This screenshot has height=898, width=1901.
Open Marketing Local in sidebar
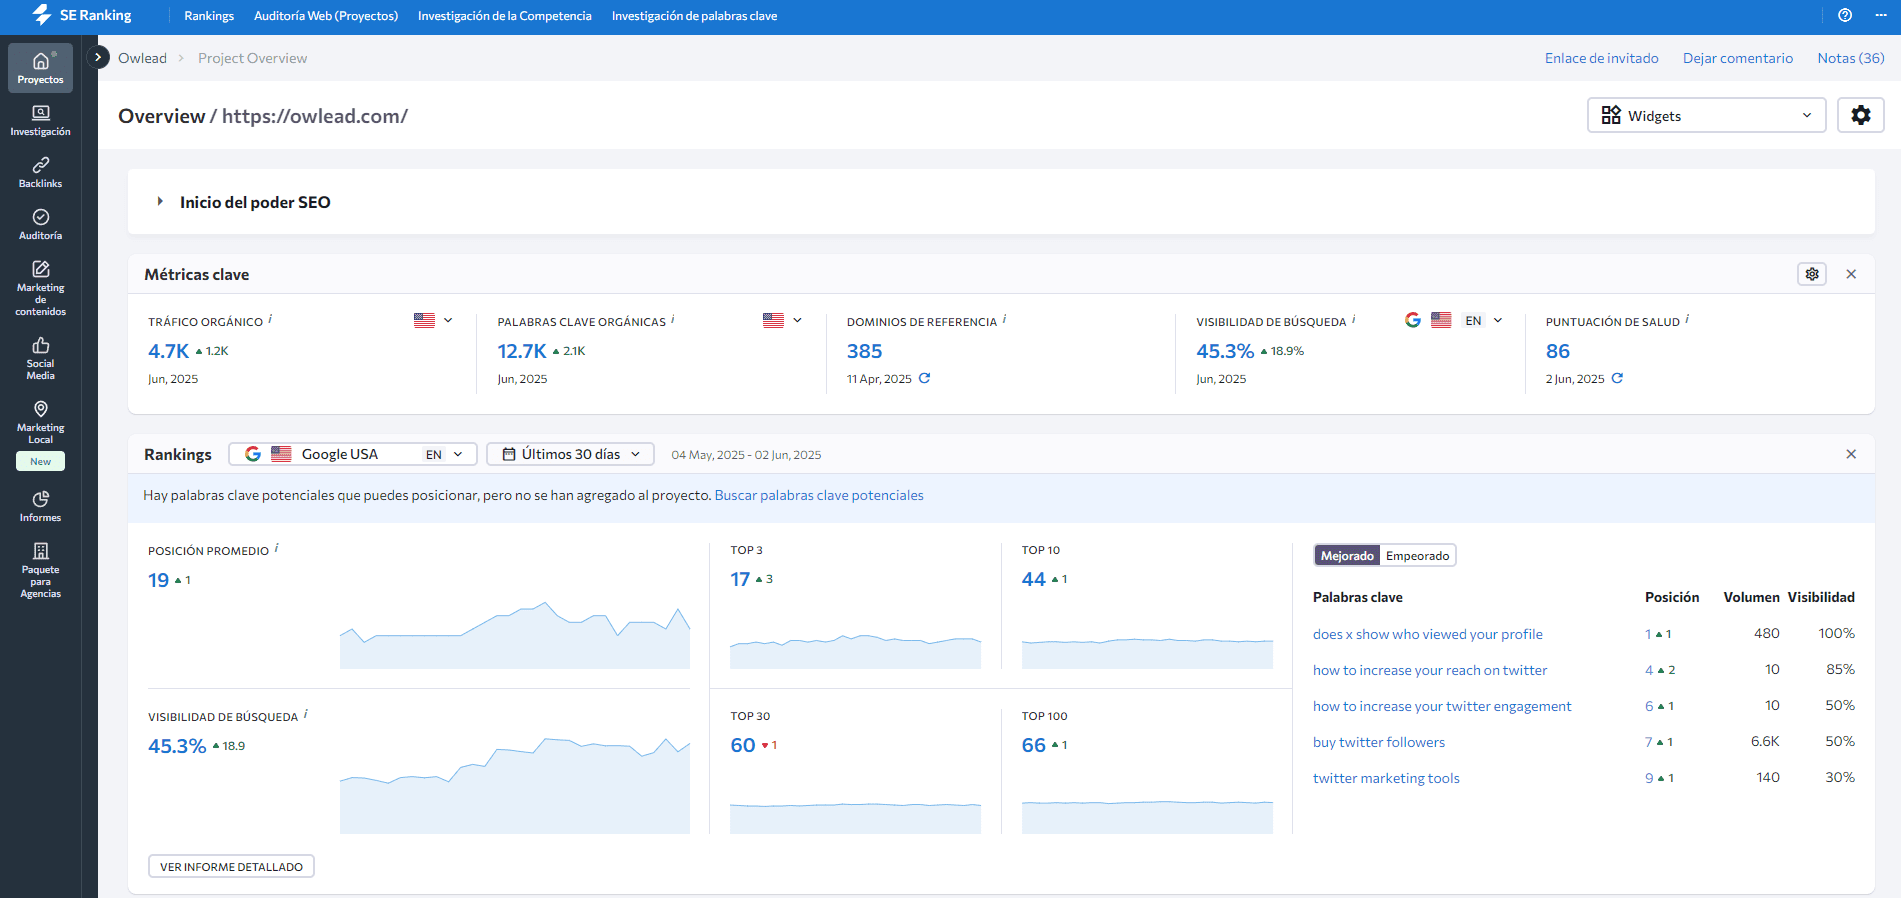[x=40, y=422]
